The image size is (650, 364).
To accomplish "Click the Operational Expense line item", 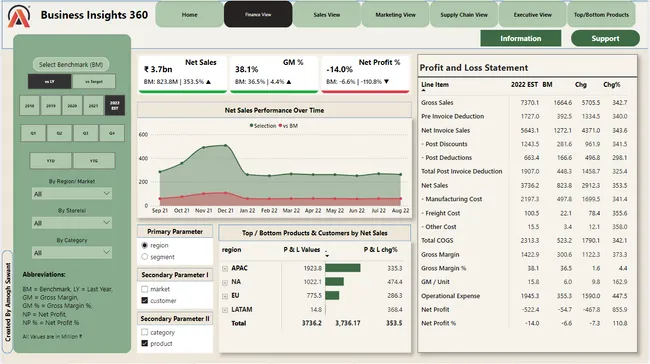I will pos(451,296).
